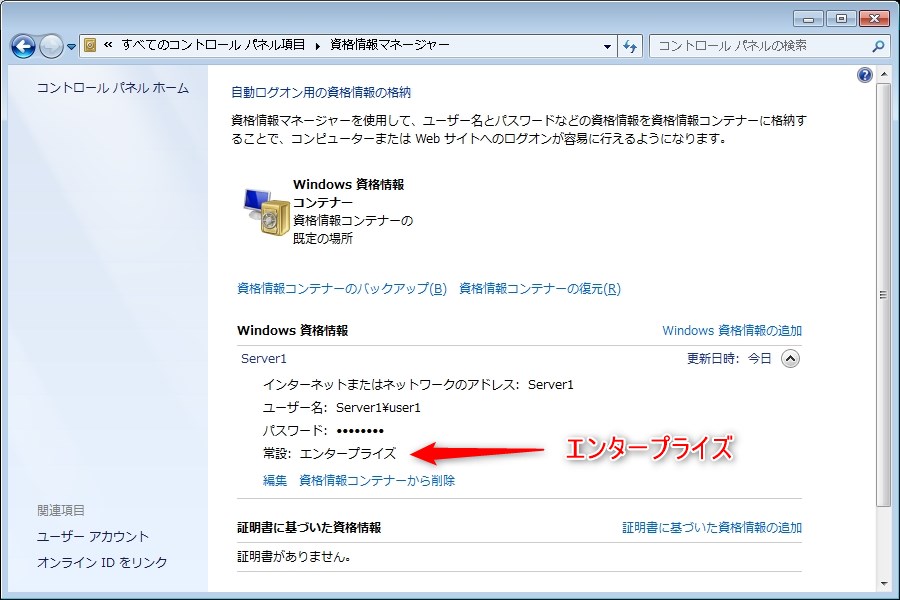Select the Server1 credential entry
Screen dimensions: 900x600
pos(264,359)
